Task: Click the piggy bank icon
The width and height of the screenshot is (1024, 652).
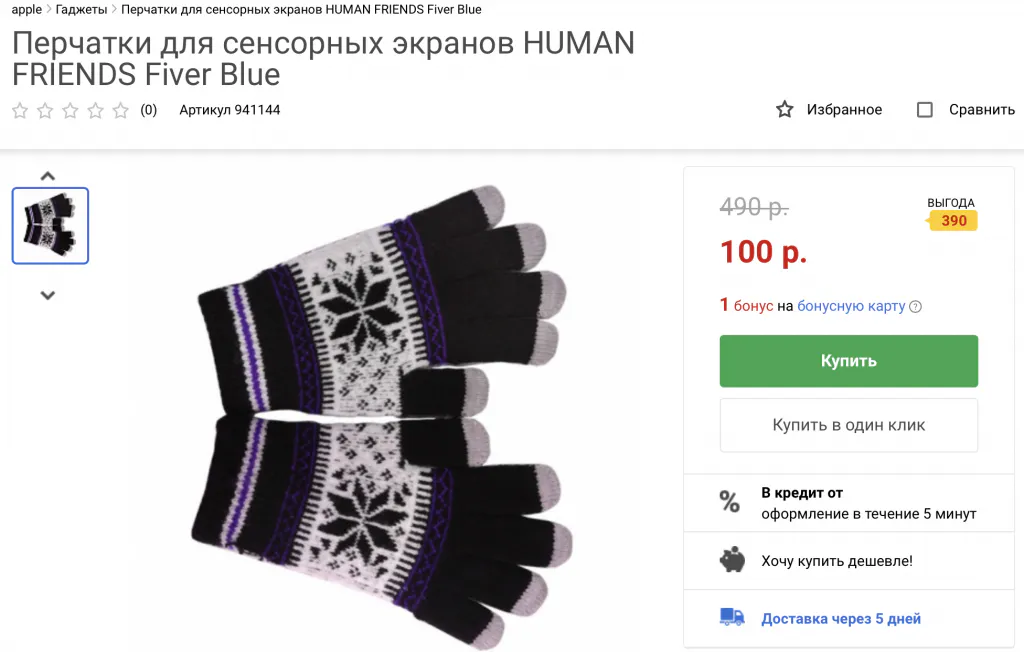Action: coord(732,560)
